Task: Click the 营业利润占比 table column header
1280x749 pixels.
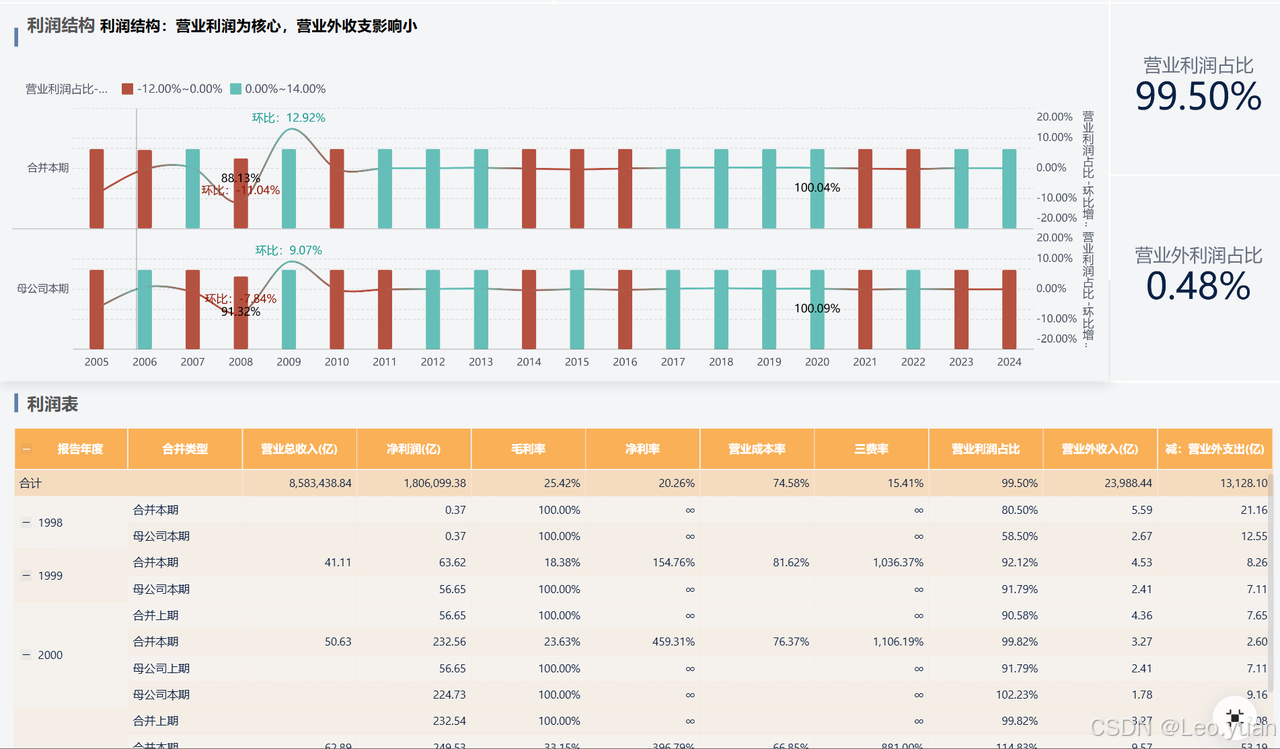Action: 986,449
